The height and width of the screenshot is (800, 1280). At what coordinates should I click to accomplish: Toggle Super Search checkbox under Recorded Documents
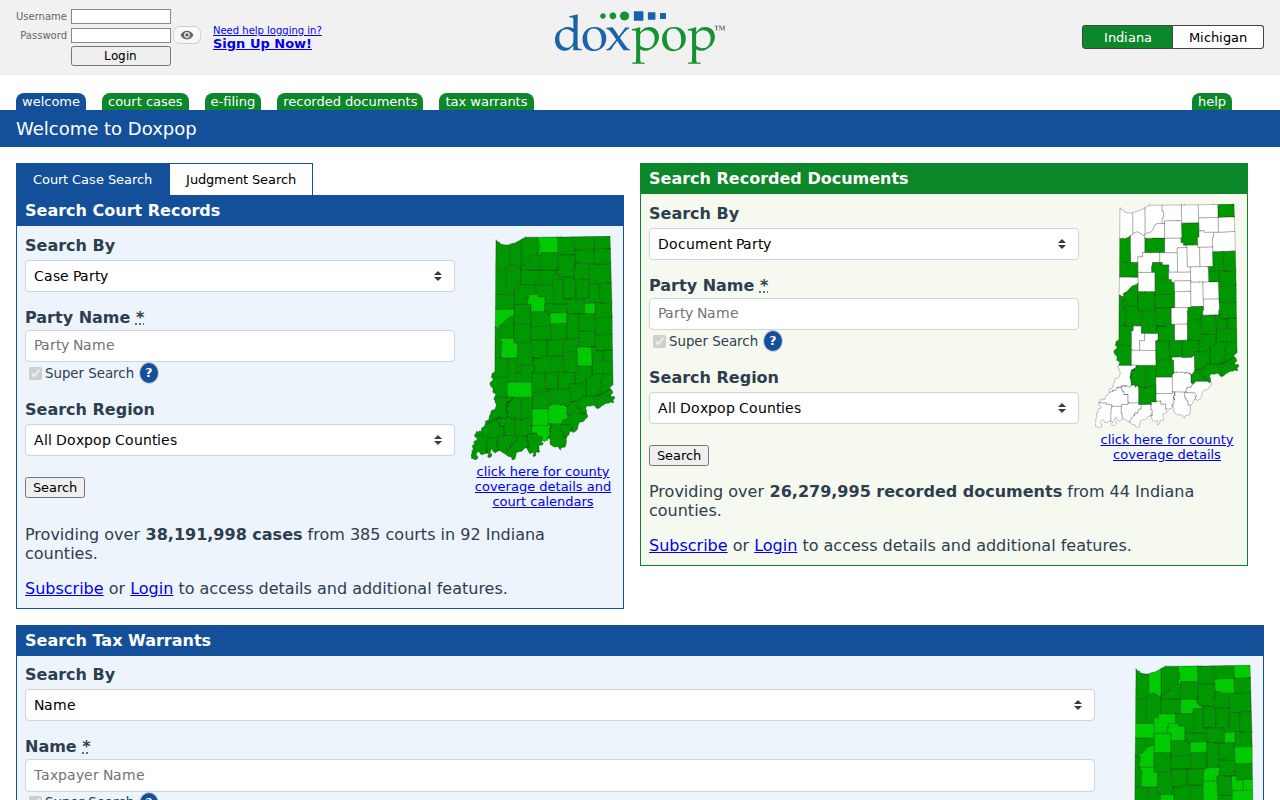tap(660, 341)
